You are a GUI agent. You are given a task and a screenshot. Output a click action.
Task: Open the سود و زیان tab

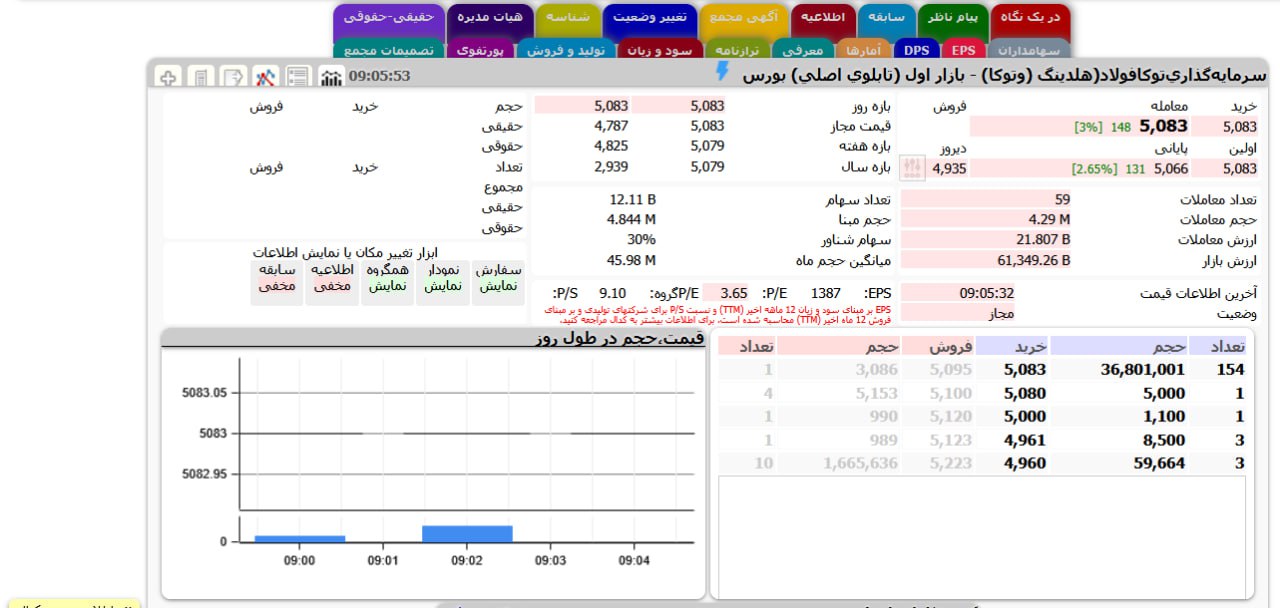click(x=661, y=50)
